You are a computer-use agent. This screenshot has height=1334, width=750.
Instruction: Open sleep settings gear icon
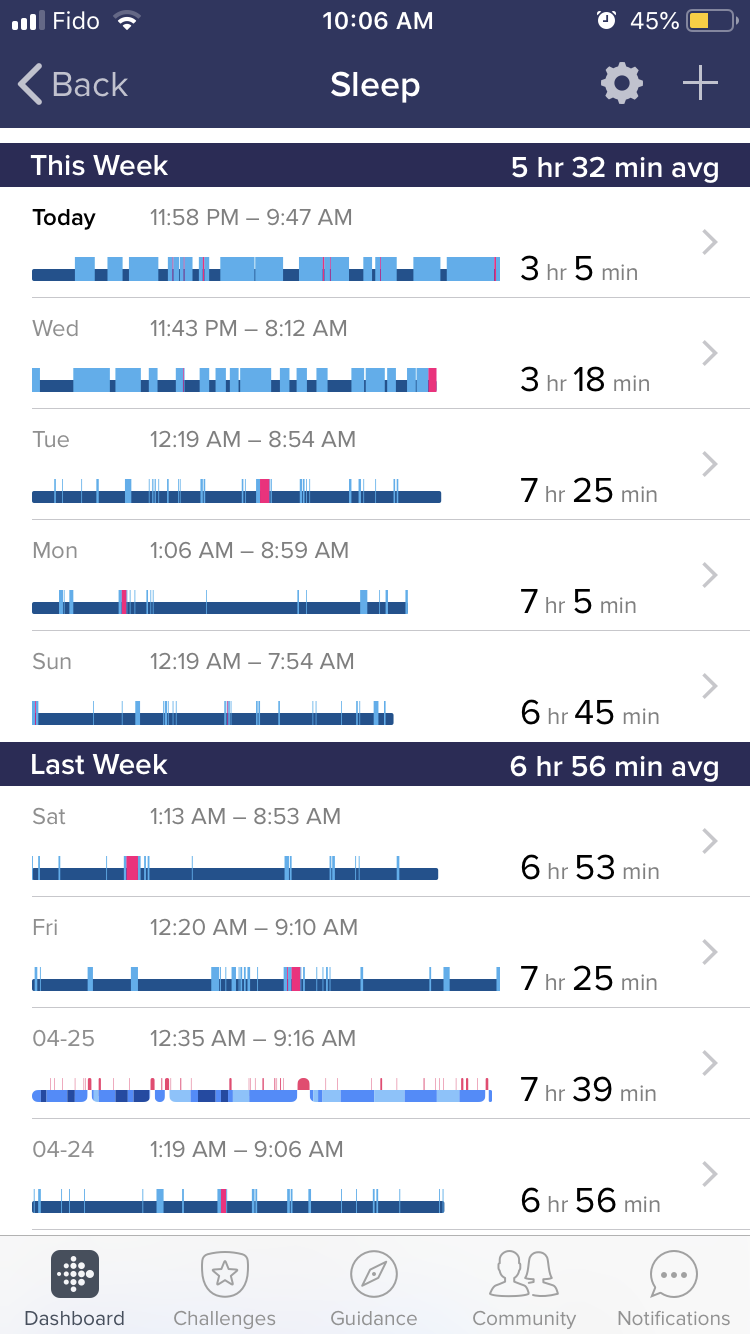click(622, 84)
